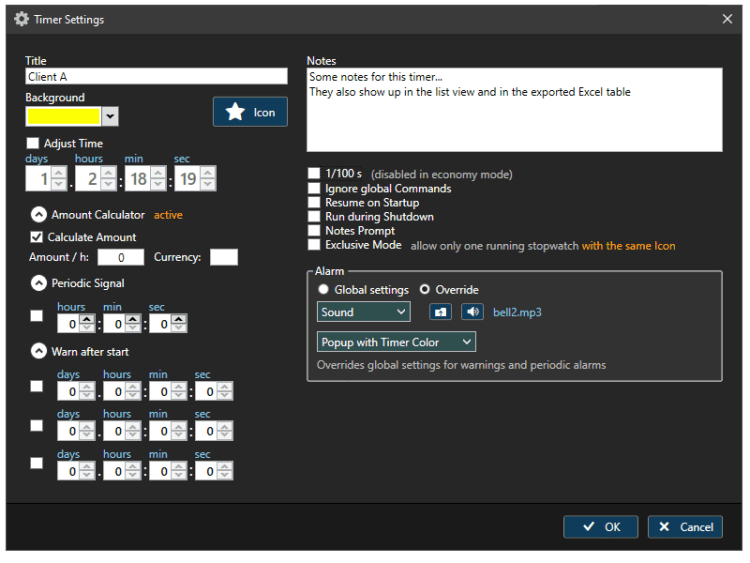Image resolution: width=750 pixels, height=563 pixels.
Task: Increase Periodic Signal min value
Action: coord(132,320)
